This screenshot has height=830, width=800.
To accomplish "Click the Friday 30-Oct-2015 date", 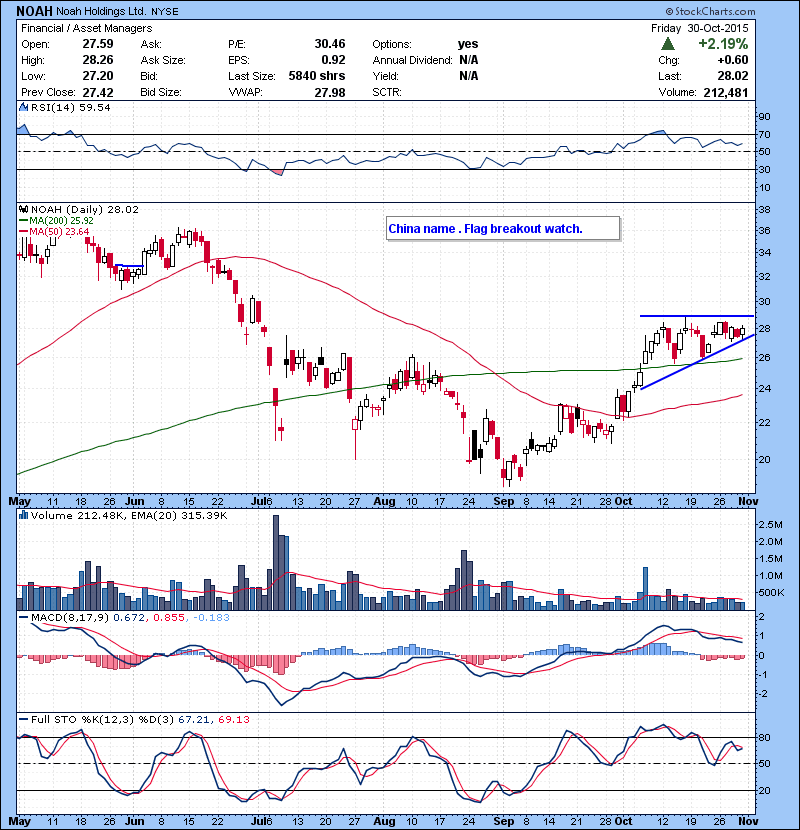I will tap(699, 28).
